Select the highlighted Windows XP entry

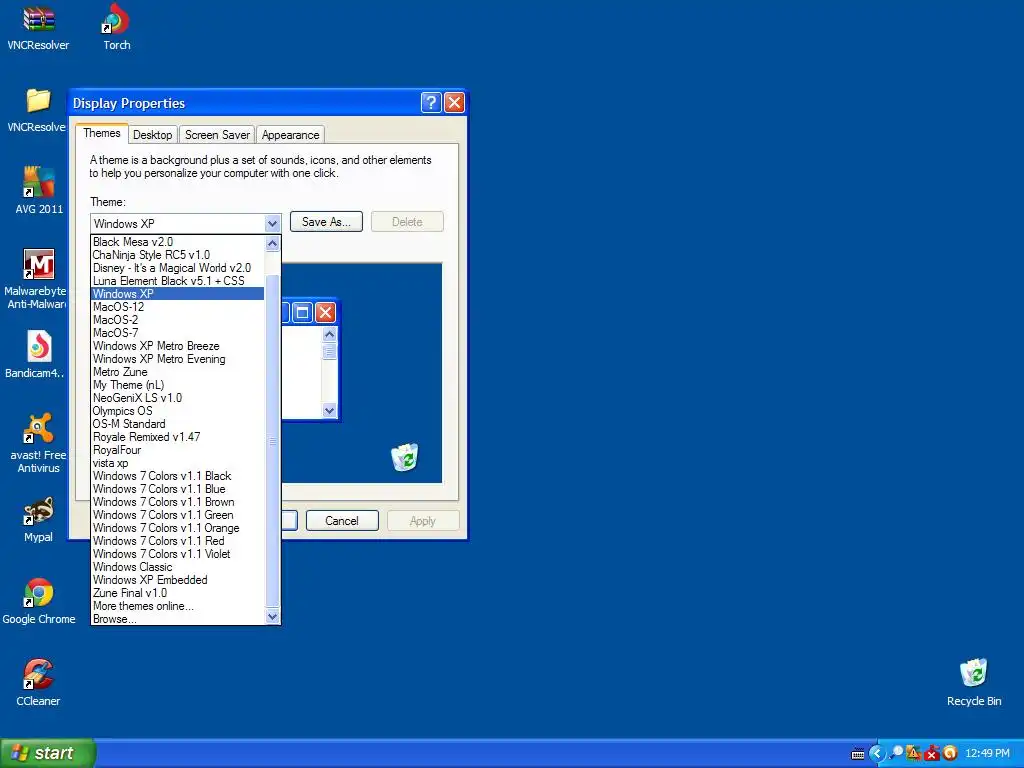pyautogui.click(x=178, y=294)
